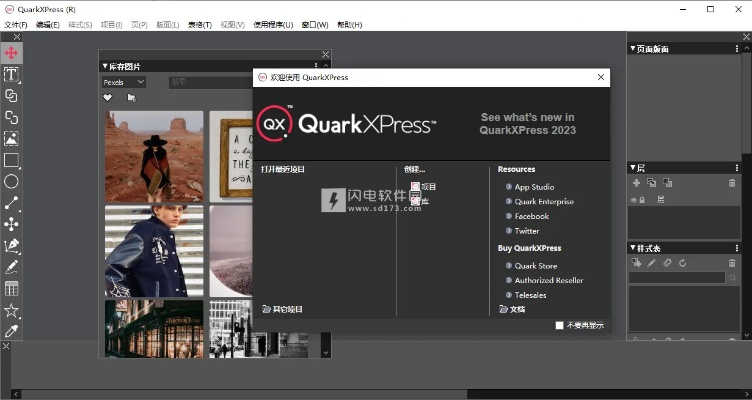Select the Picture Content tool
Viewport: 752px width, 400px height.
pyautogui.click(x=11, y=139)
